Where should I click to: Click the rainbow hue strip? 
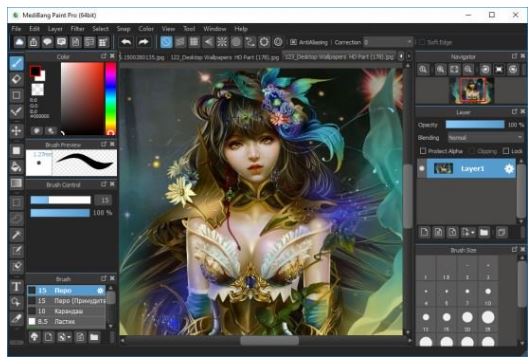[110, 99]
